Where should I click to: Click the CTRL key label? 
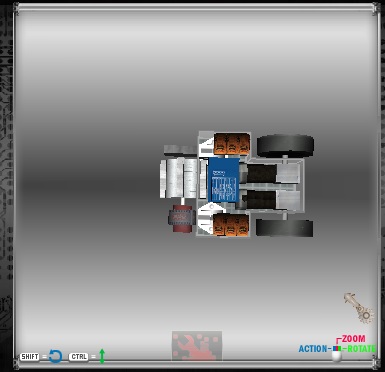click(79, 357)
